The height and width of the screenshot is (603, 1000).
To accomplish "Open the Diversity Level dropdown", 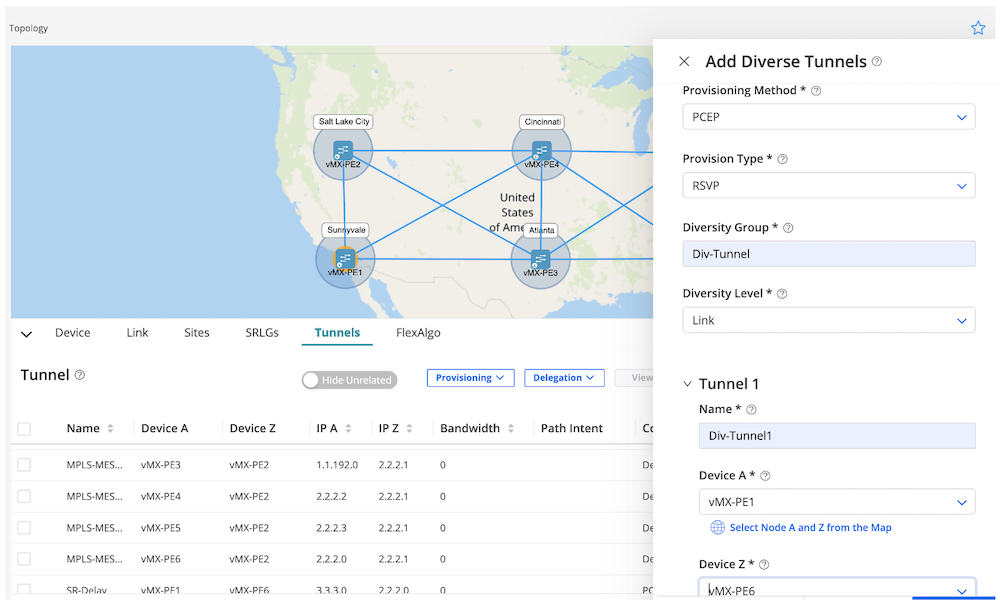I will (x=828, y=320).
